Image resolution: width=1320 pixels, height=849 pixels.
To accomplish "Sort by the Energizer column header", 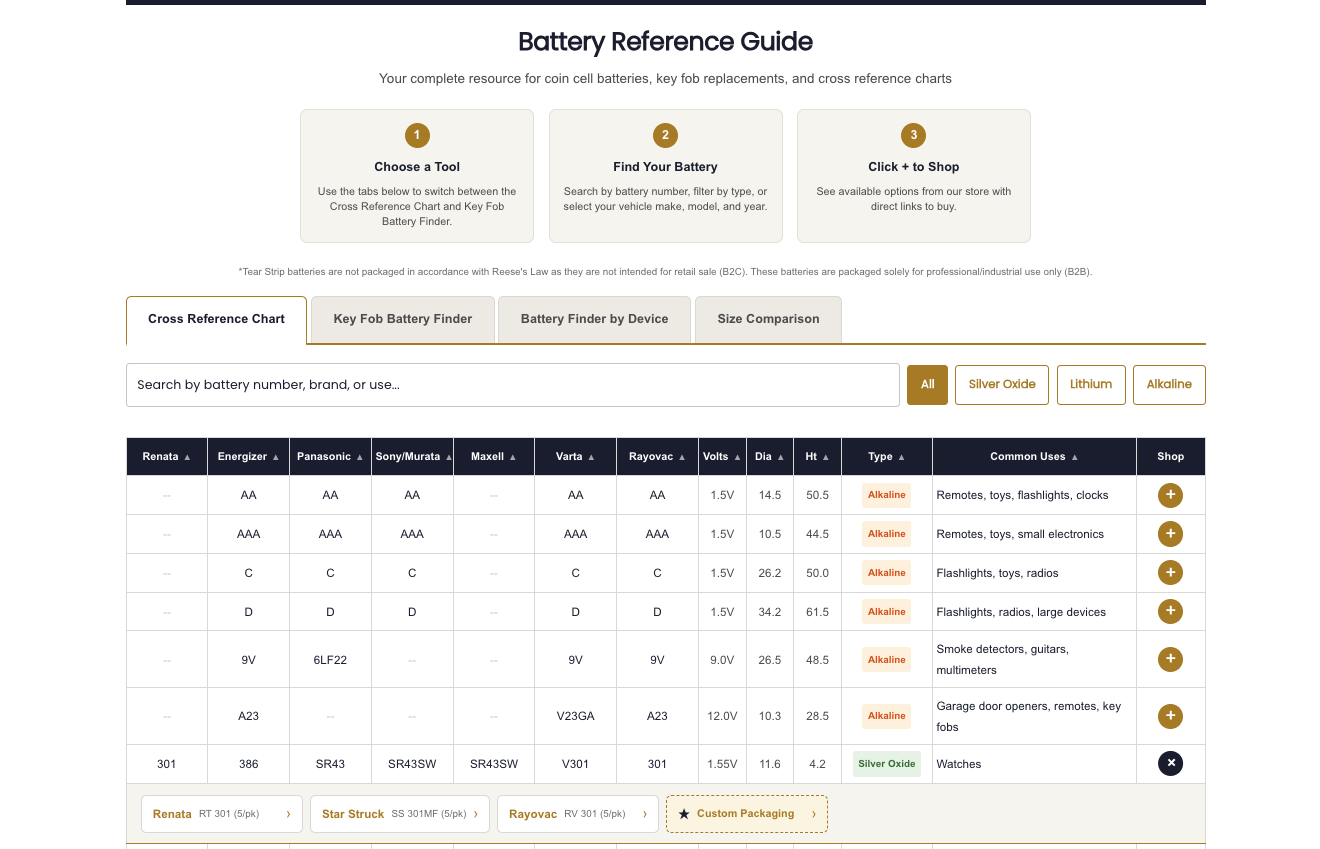I will (x=249, y=456).
